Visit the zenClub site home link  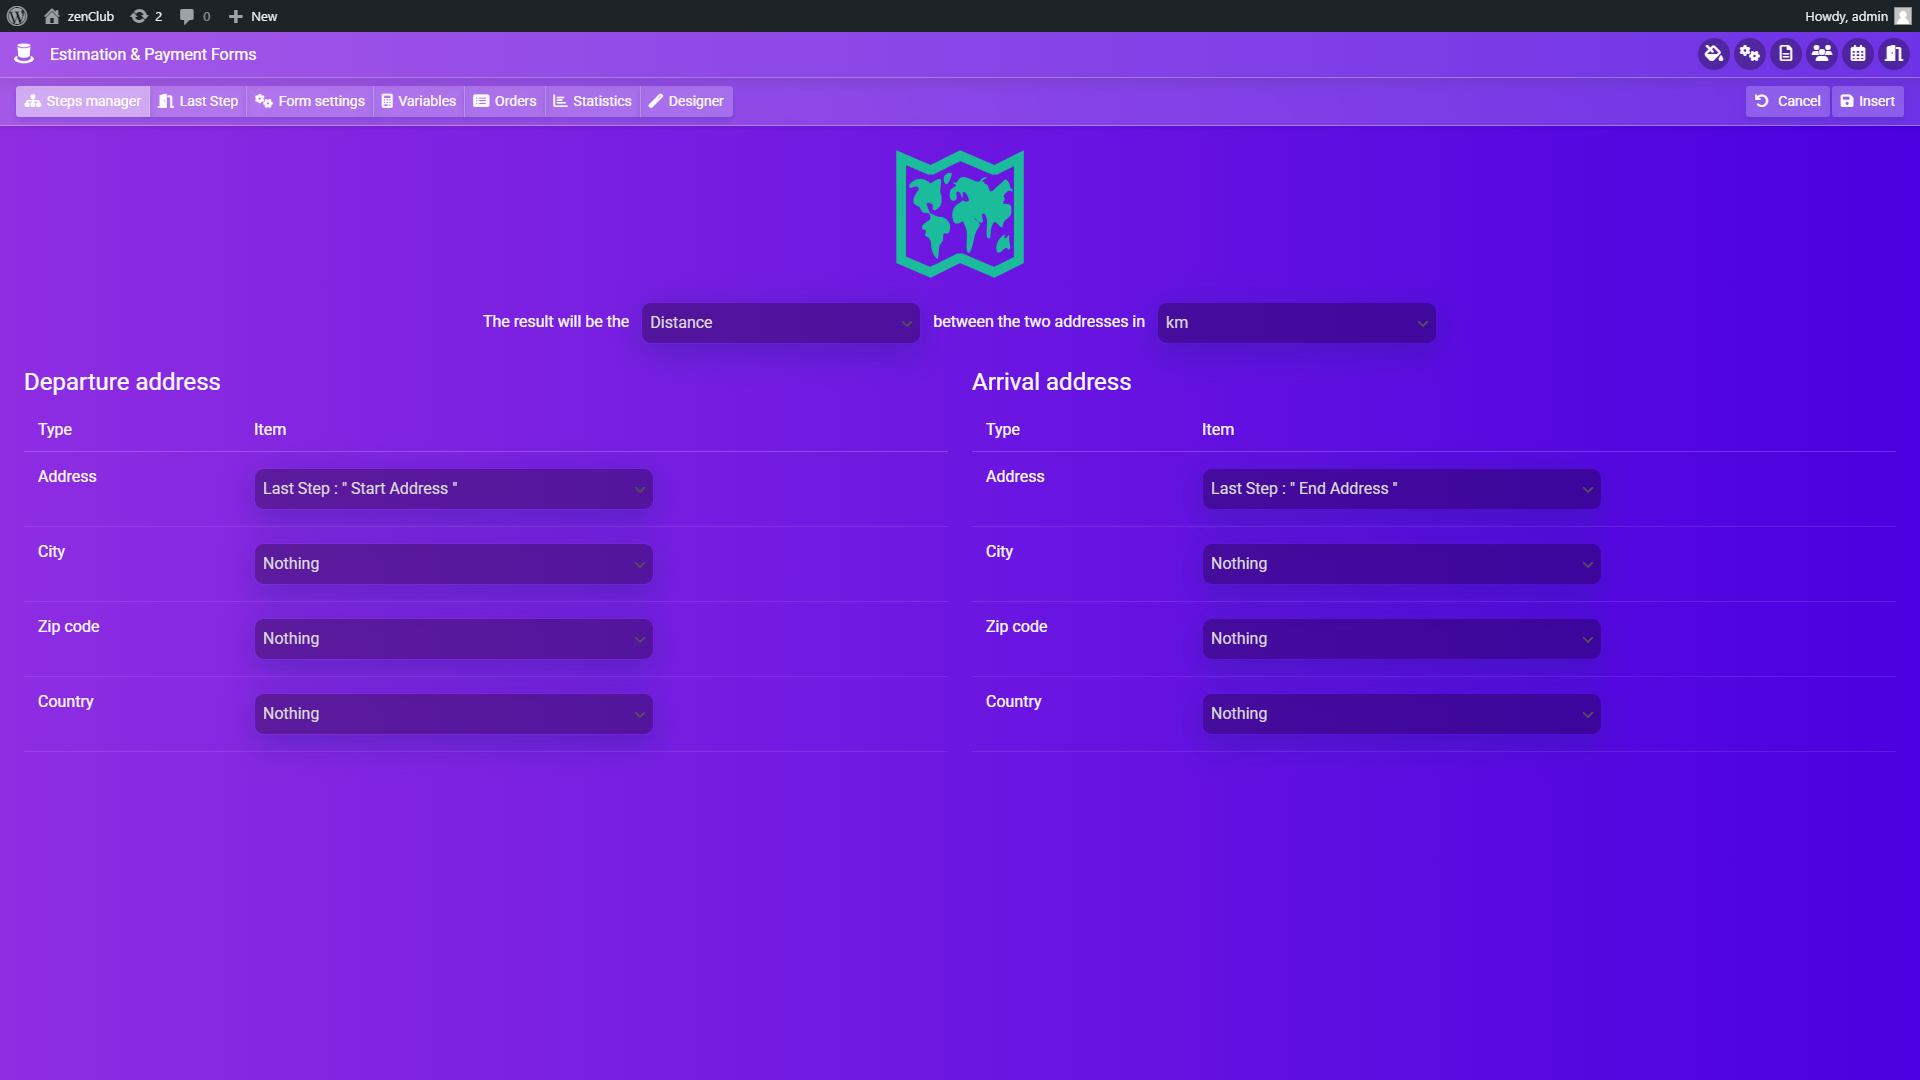point(79,16)
